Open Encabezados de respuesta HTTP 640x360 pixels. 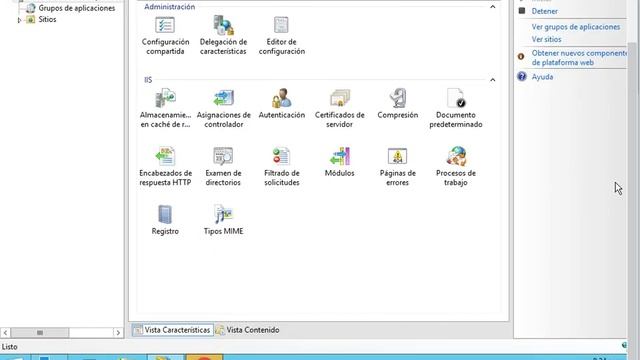click(165, 167)
